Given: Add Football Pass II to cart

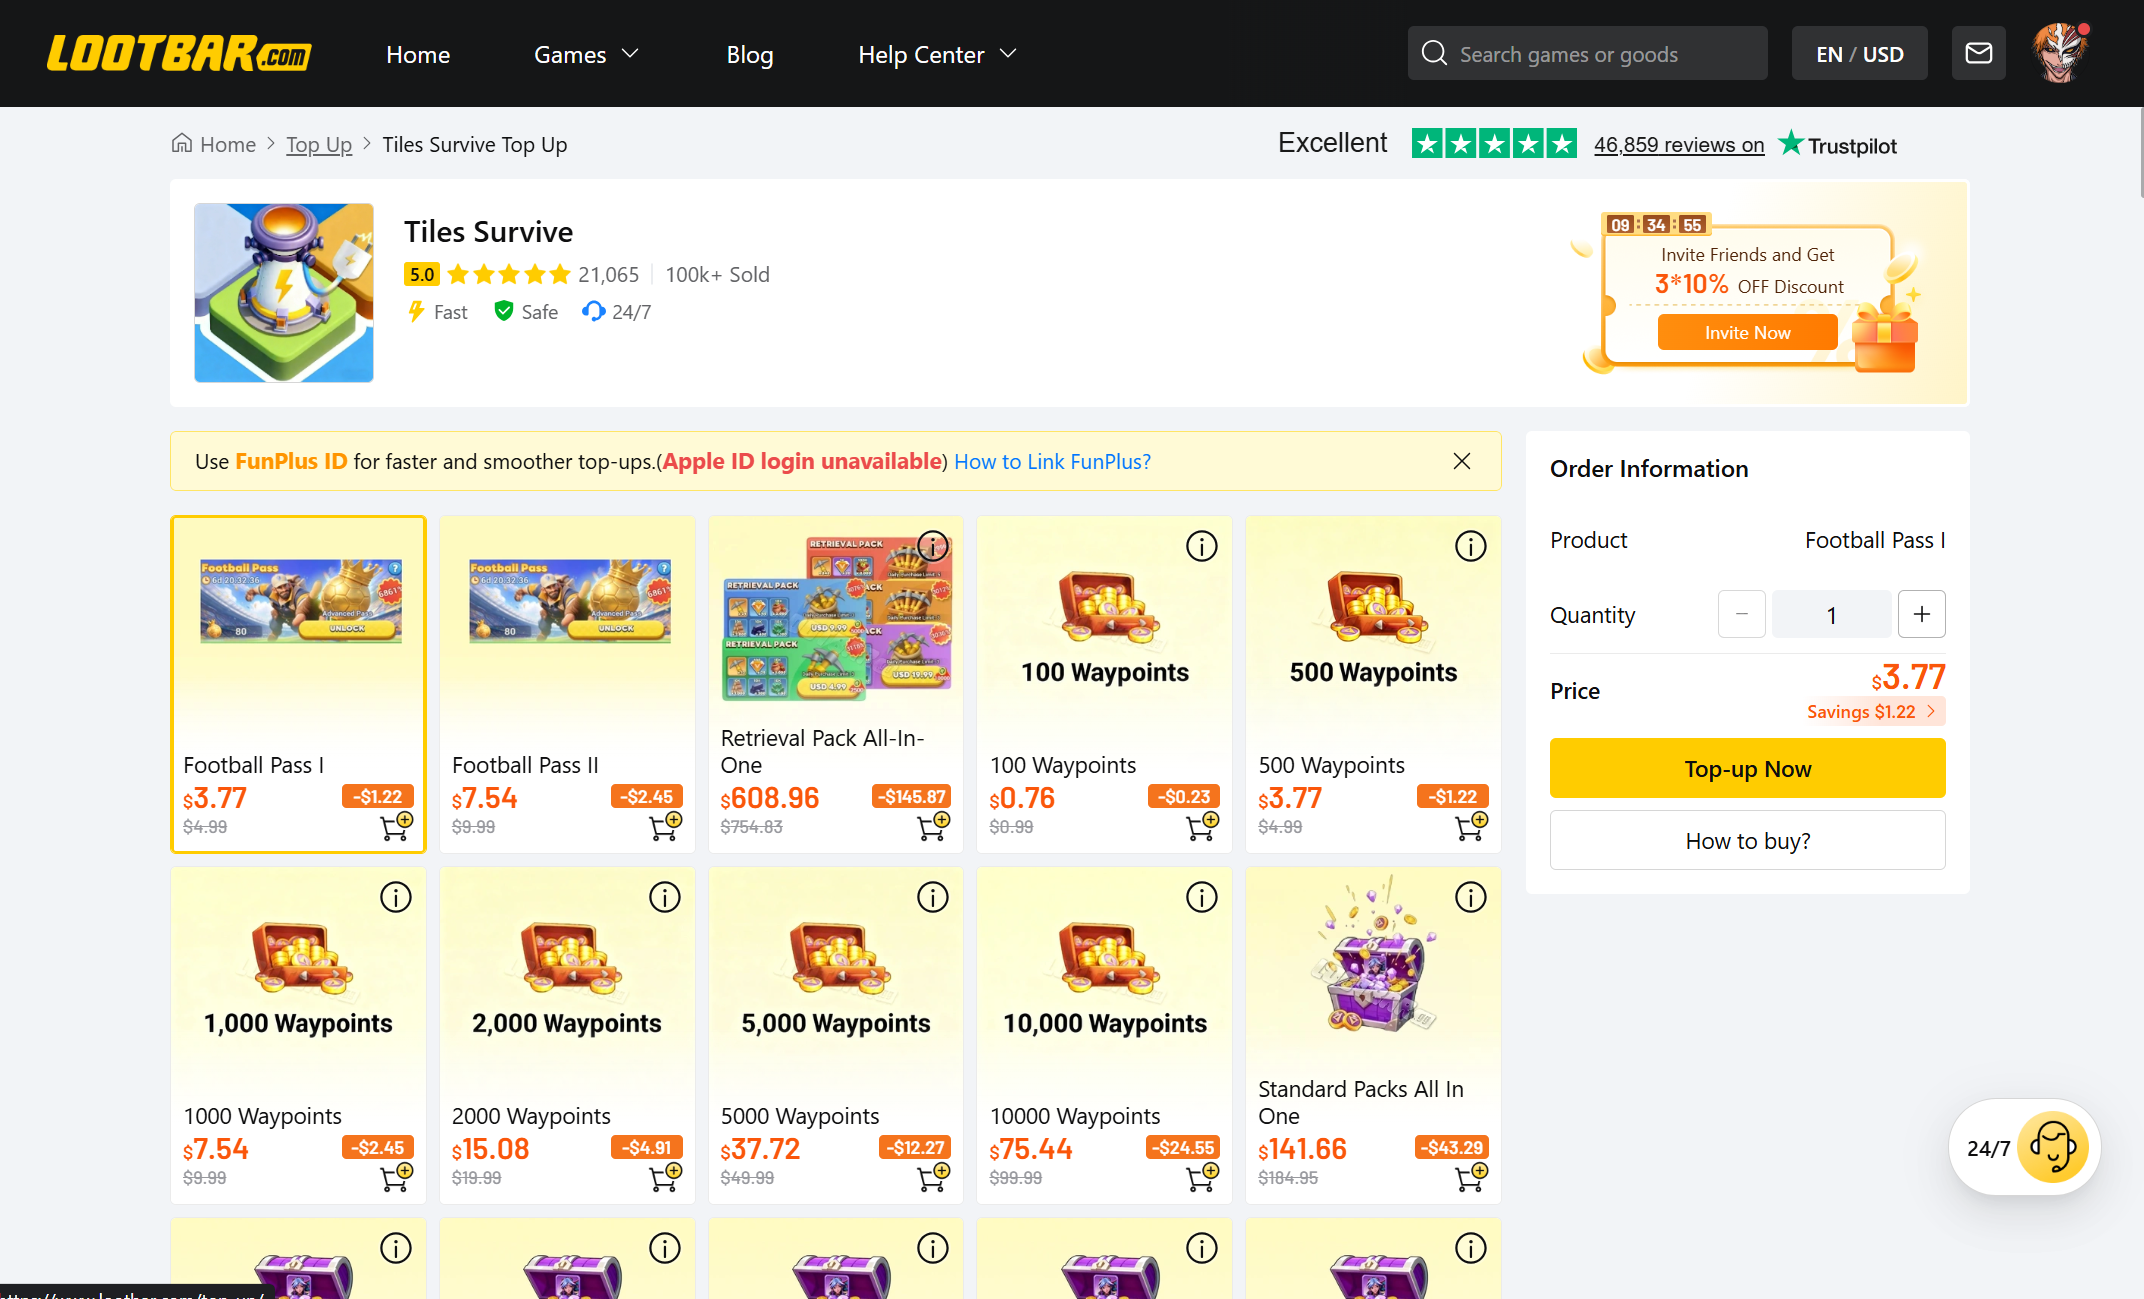Looking at the screenshot, I should pyautogui.click(x=665, y=826).
